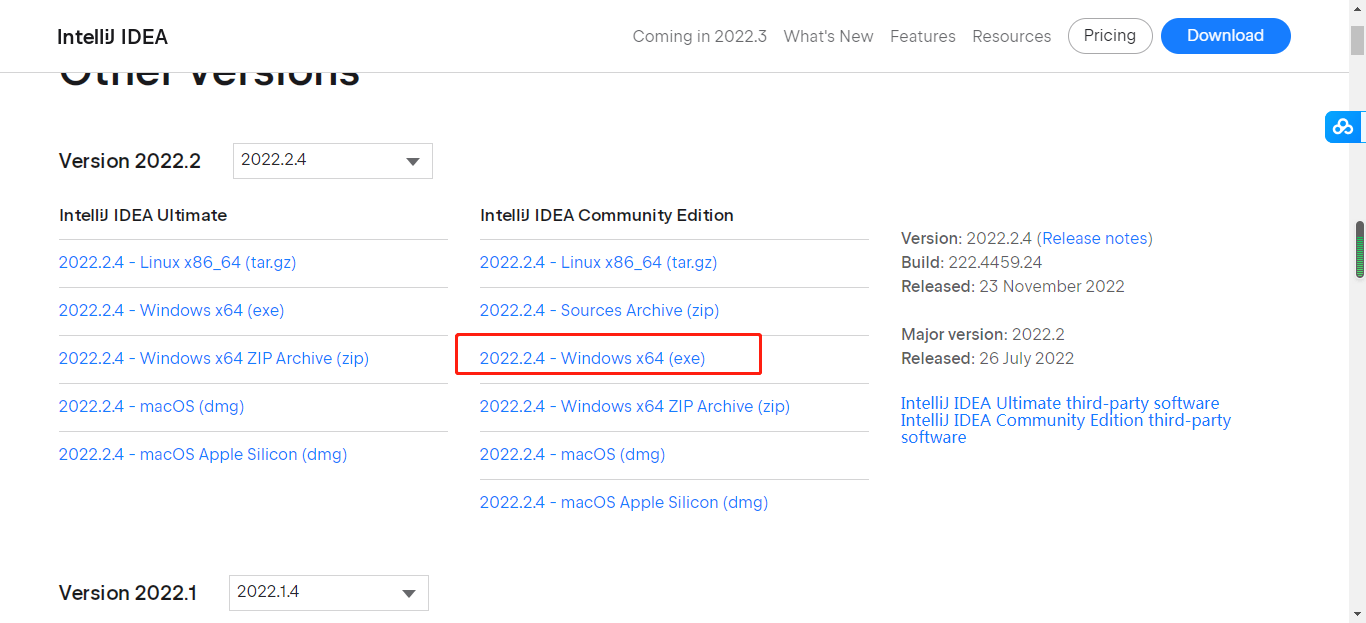Screen dimensions: 1366x623
Task: Click the Build: 222.4459.24 text
Action: coord(972,262)
